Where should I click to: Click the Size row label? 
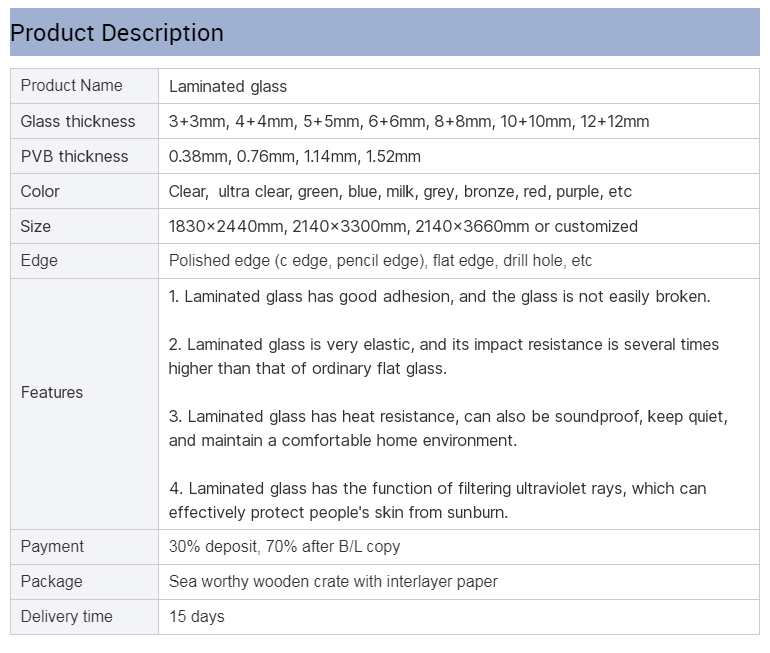(36, 226)
